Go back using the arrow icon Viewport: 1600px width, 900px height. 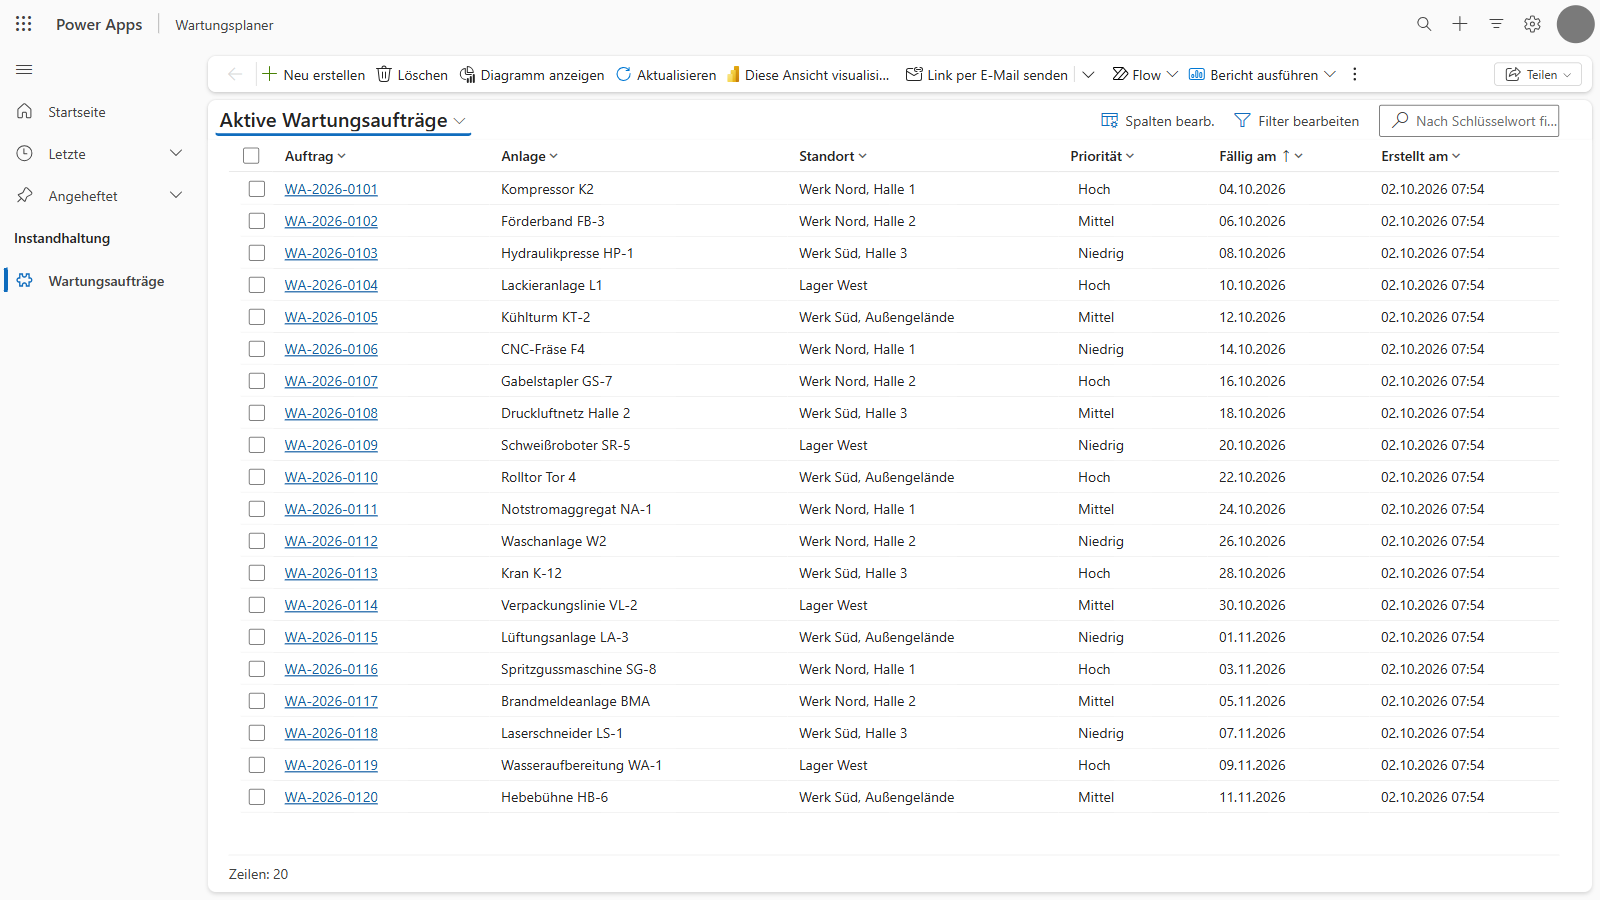[235, 74]
